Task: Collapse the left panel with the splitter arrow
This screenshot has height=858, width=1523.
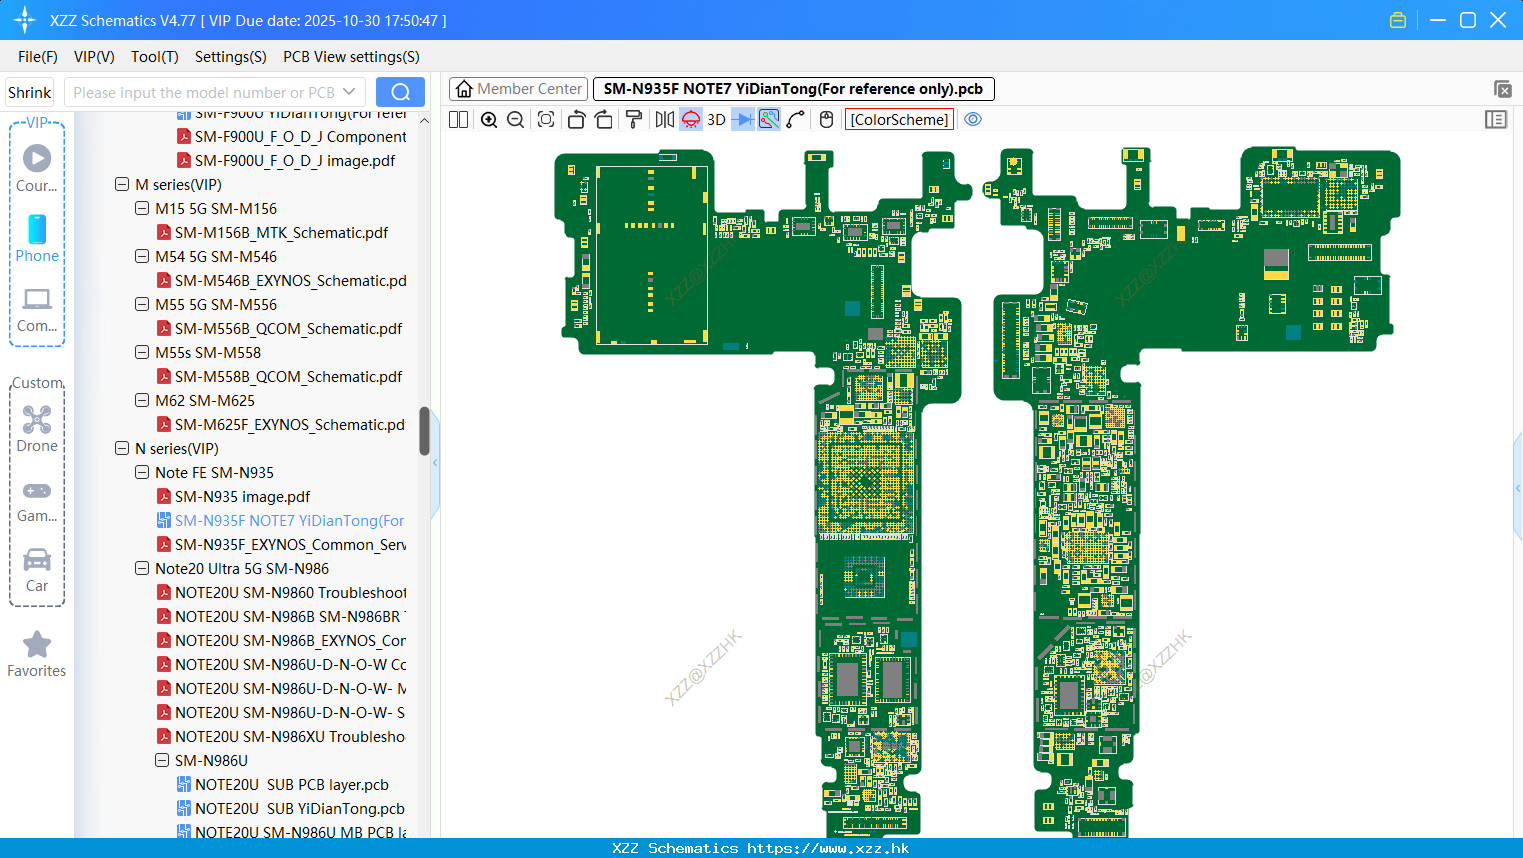Action: (435, 463)
